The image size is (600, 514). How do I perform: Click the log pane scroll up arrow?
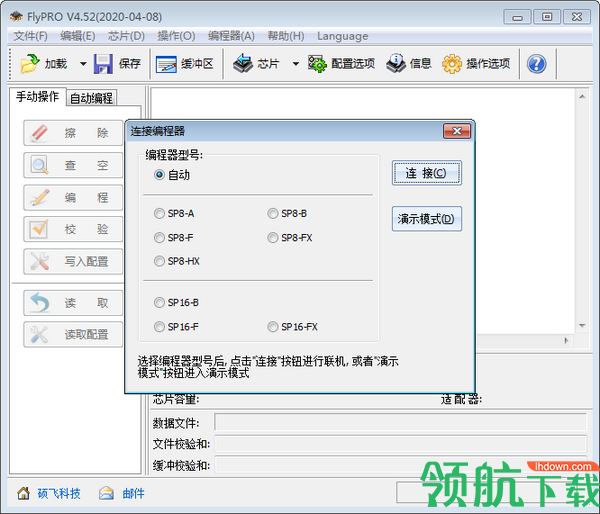coord(582,96)
